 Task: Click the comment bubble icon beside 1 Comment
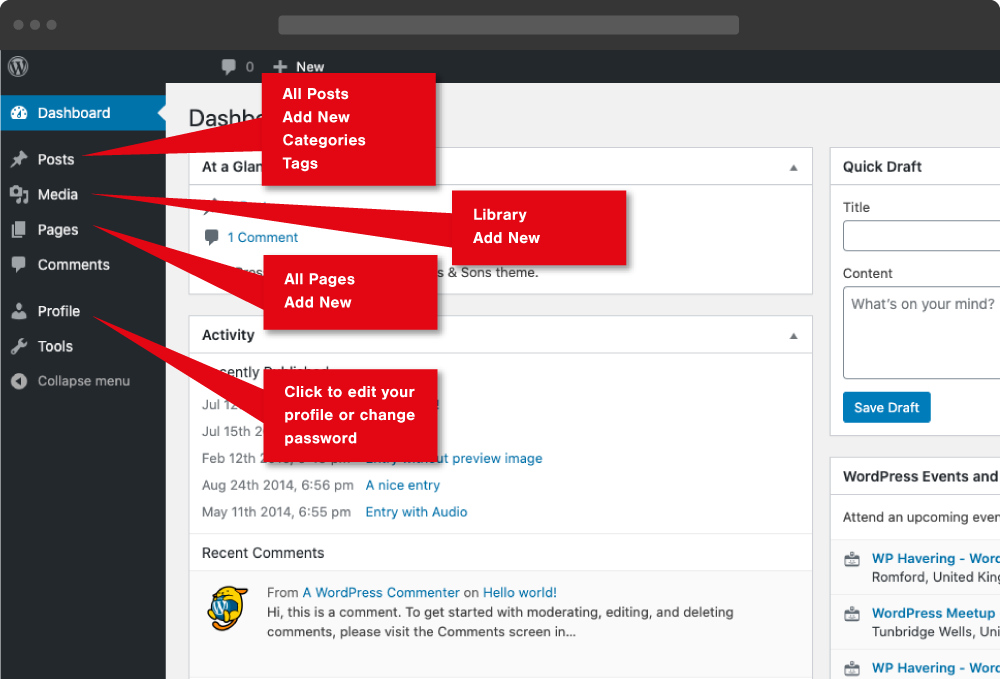[x=211, y=237]
